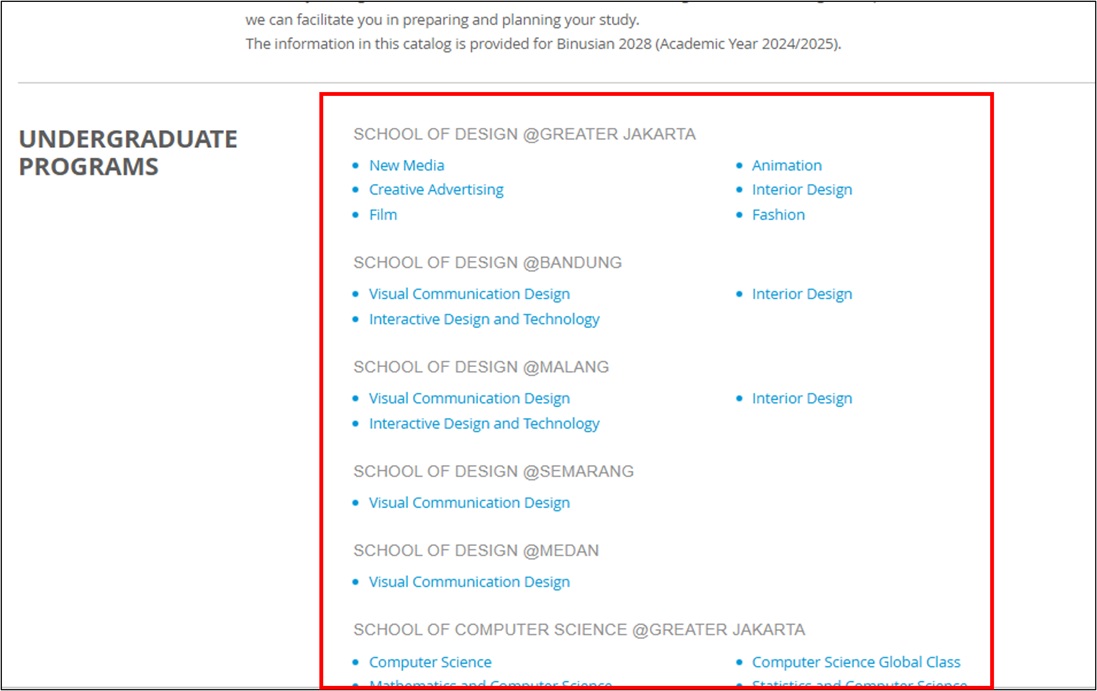Viewport: 1097px width, 691px height.
Task: Open the Fashion program link
Action: (778, 215)
